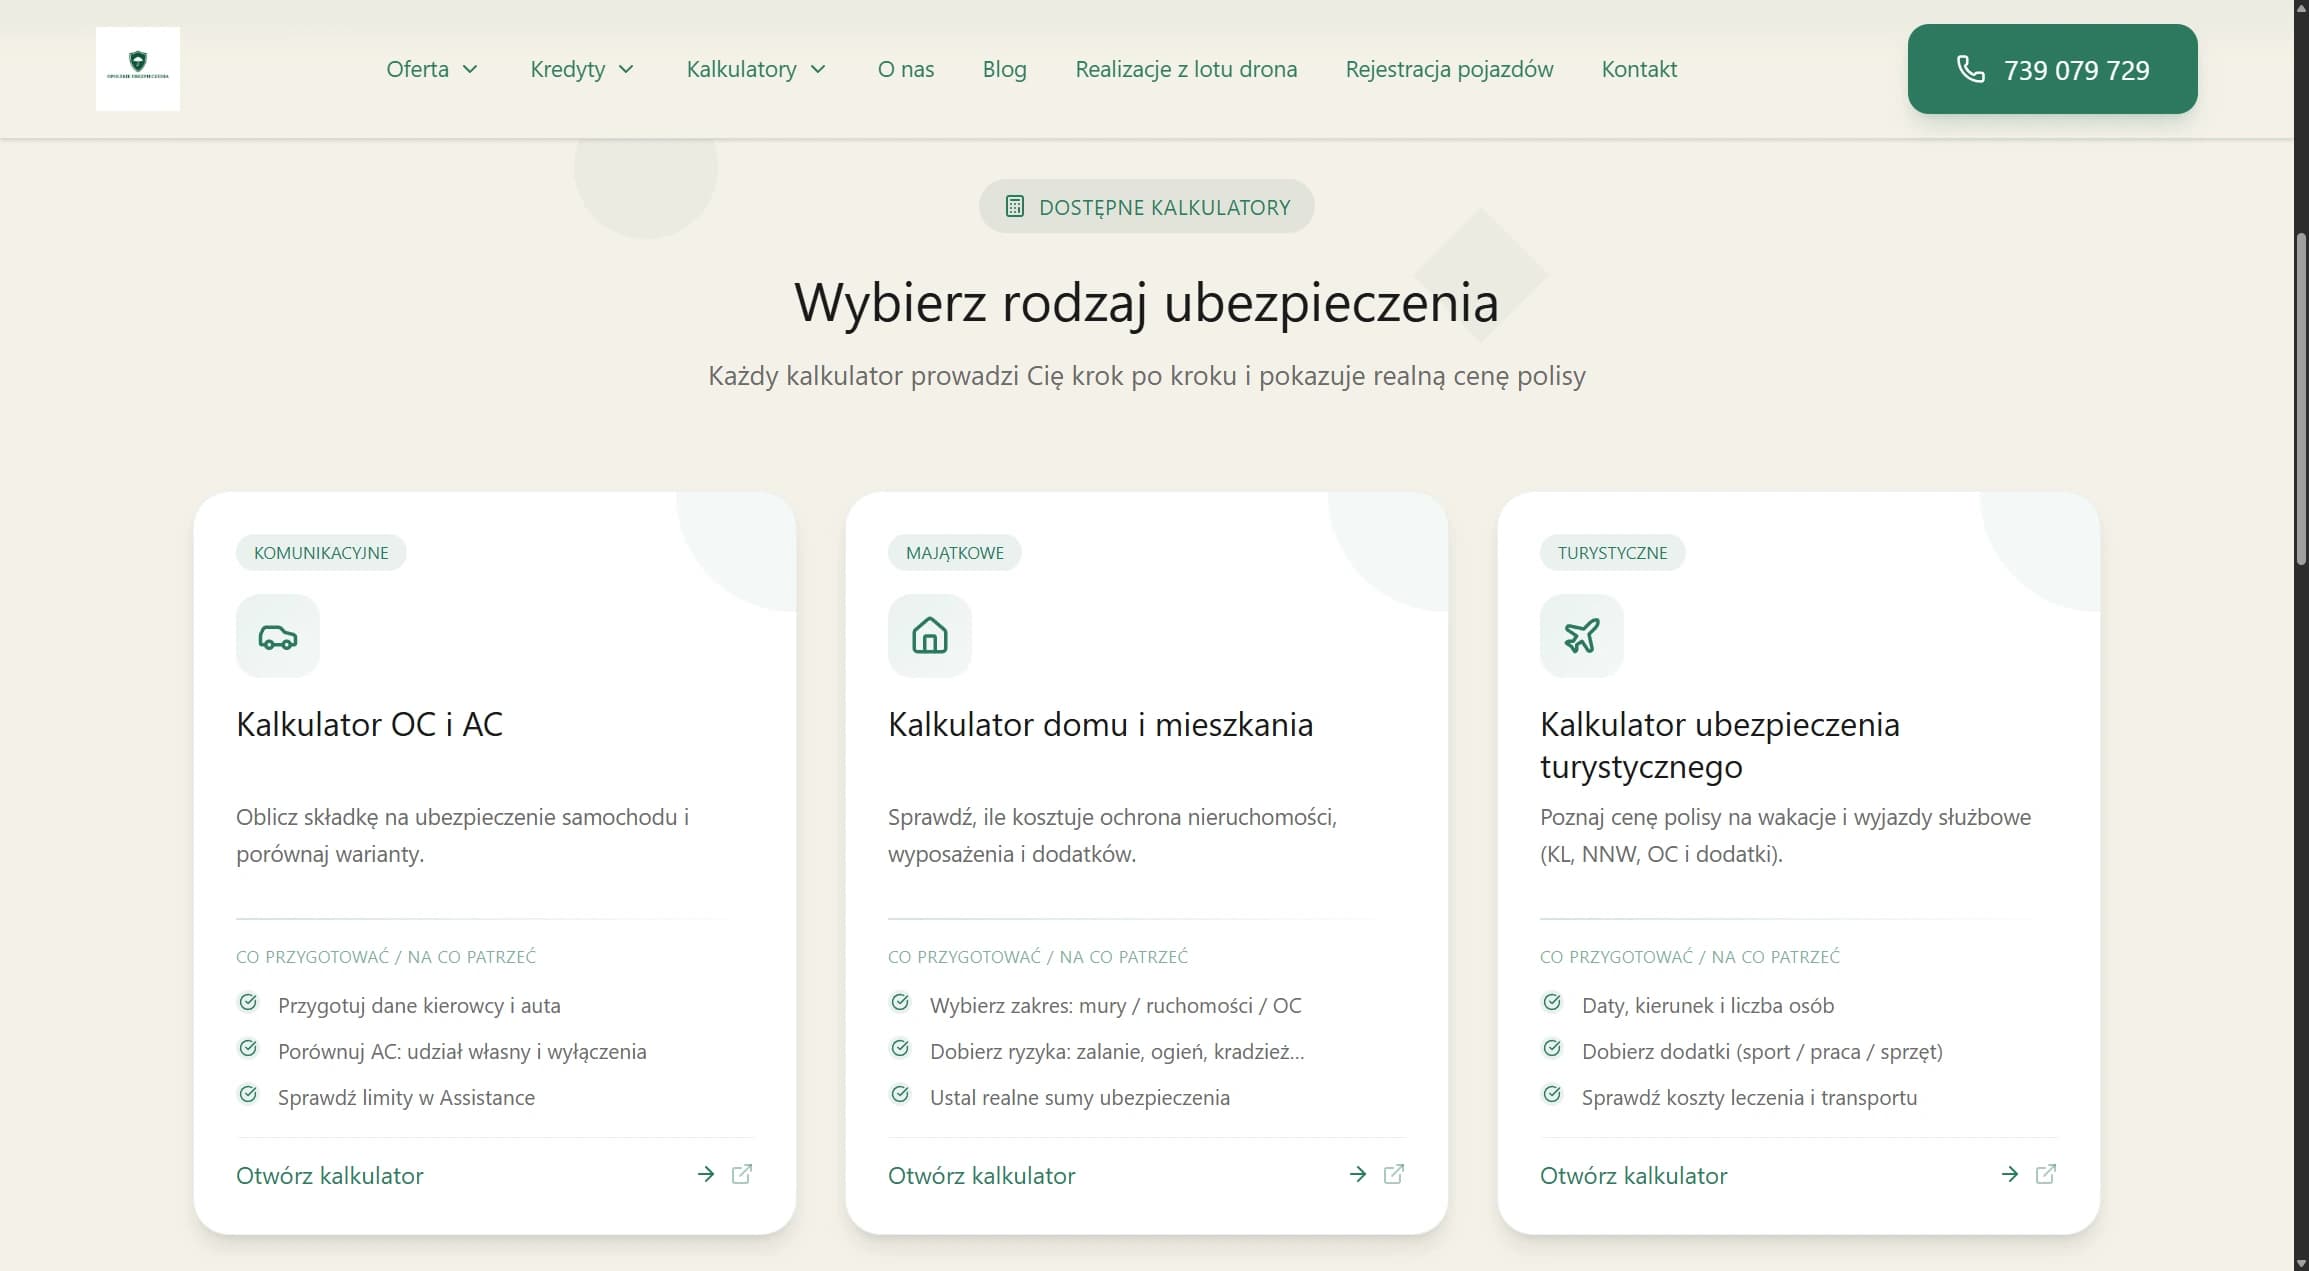Click external link icon on OC i AC card
The width and height of the screenshot is (2309, 1271).
pos(742,1174)
